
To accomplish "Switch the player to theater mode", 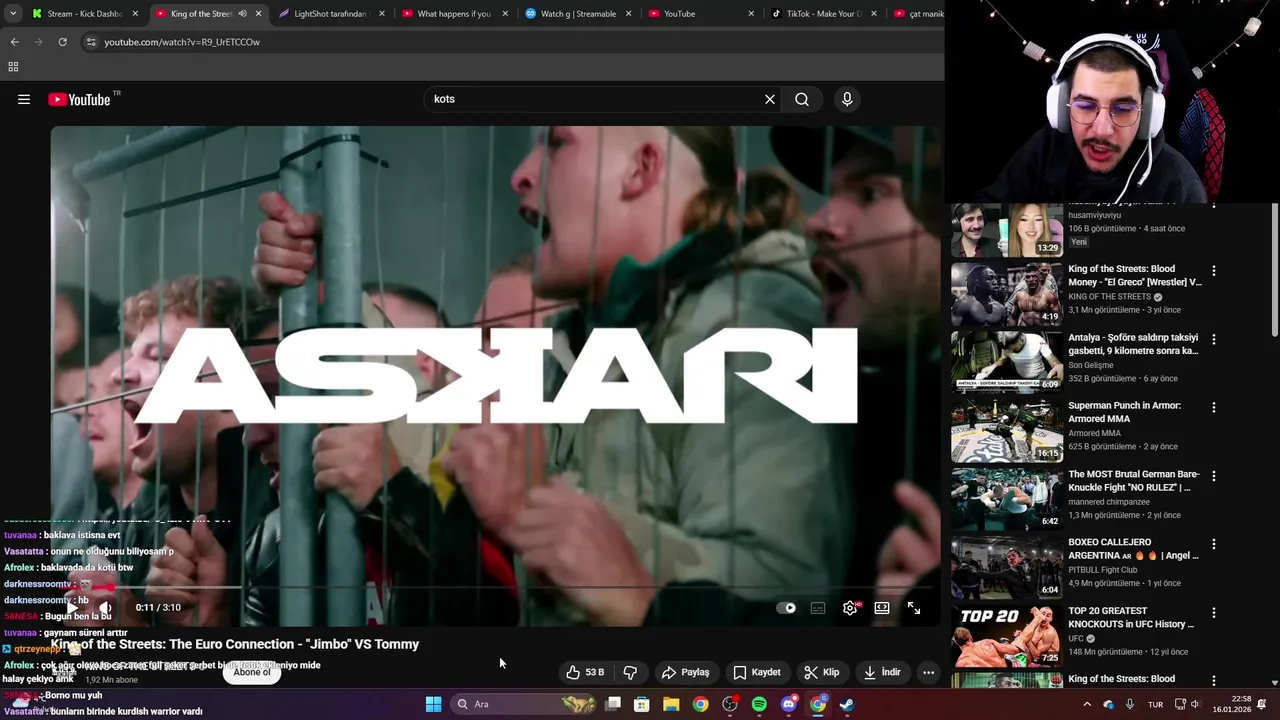I will tap(882, 608).
